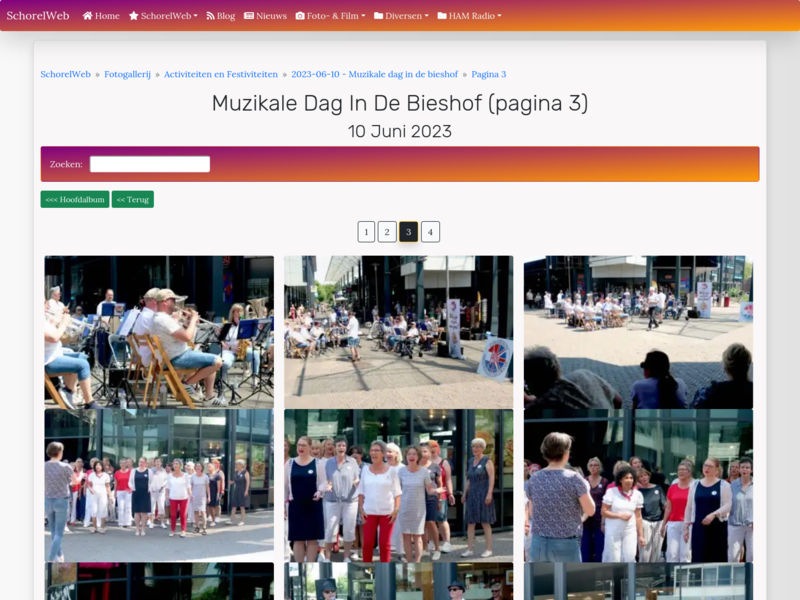Go to gallery page 4
Viewport: 800px width, 600px height.
(x=431, y=232)
